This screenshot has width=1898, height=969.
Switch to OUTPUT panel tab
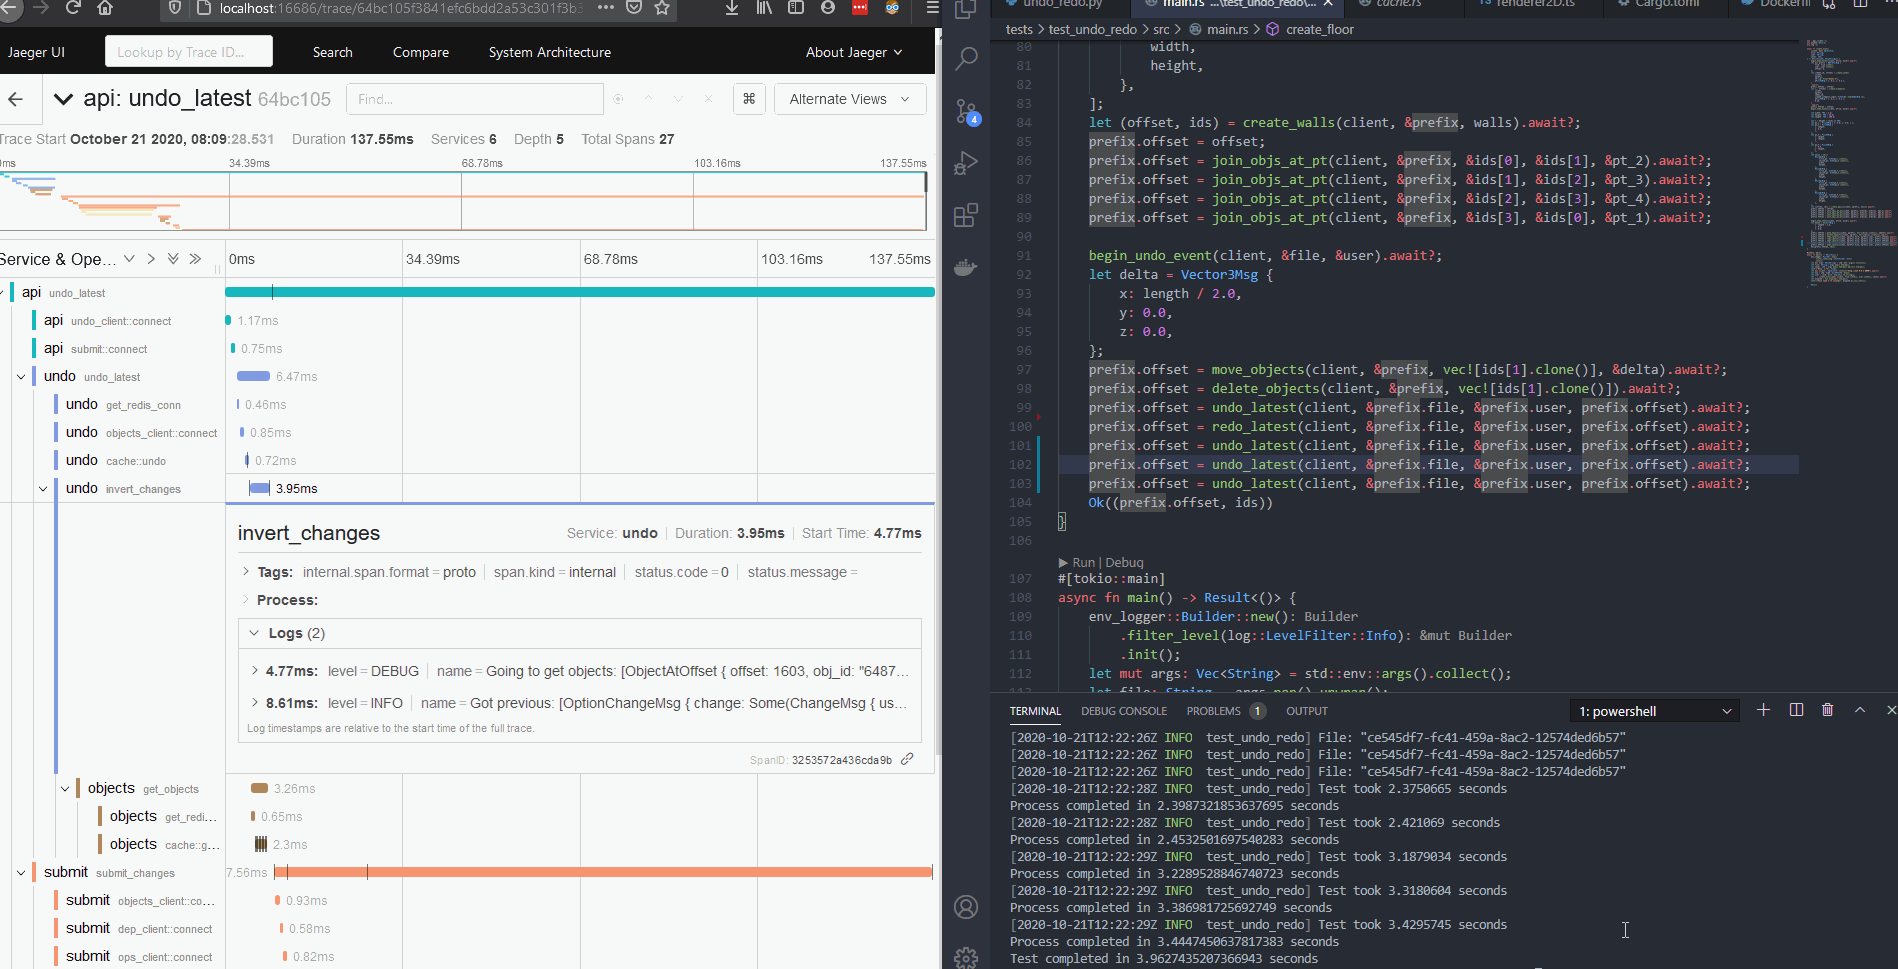click(1307, 711)
